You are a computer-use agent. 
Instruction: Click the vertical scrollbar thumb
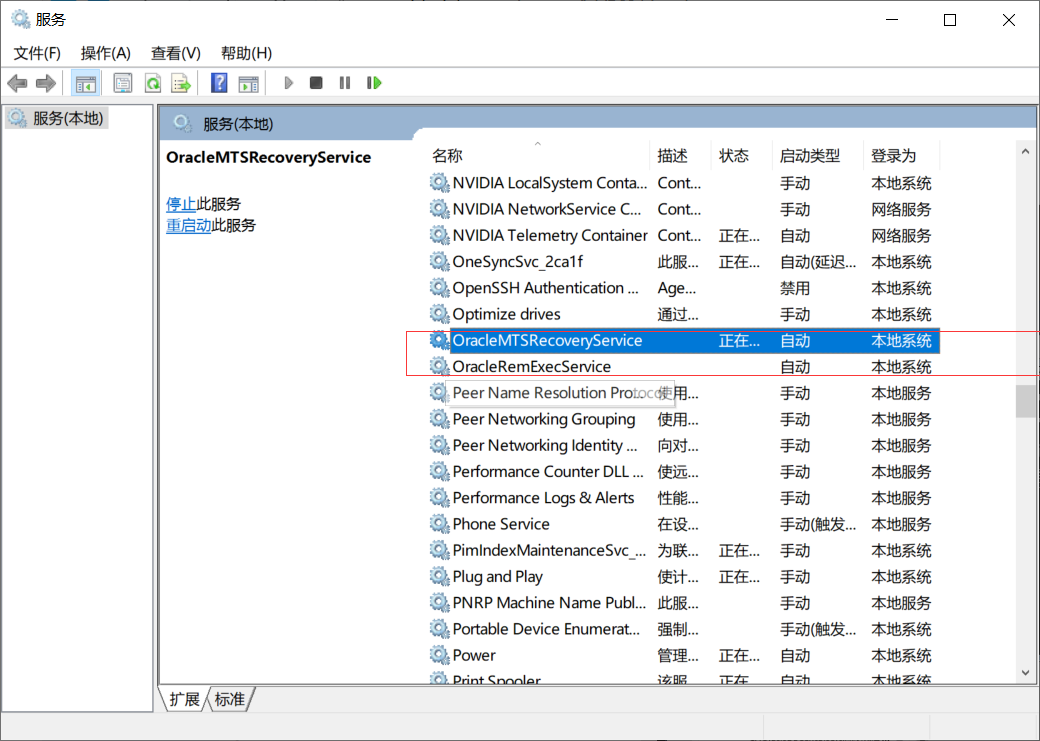[1025, 401]
